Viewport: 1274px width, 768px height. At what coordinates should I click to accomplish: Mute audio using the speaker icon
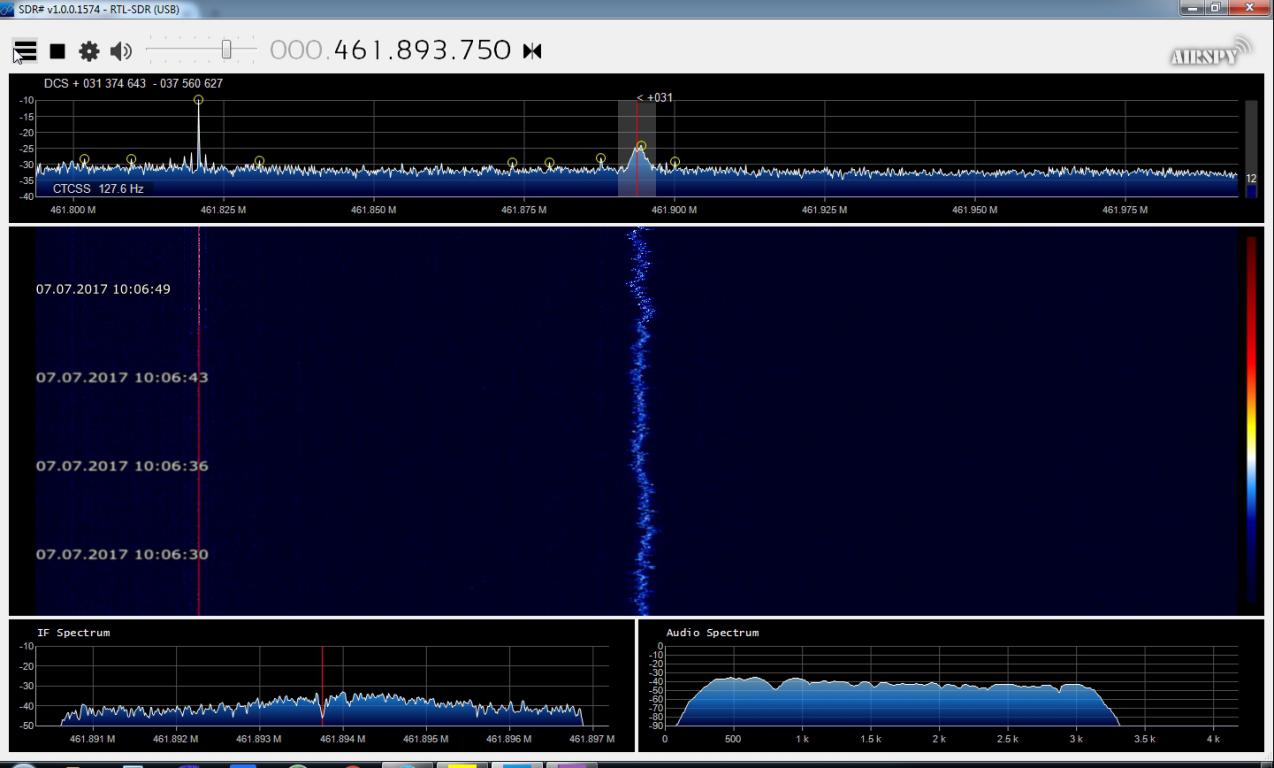[121, 51]
